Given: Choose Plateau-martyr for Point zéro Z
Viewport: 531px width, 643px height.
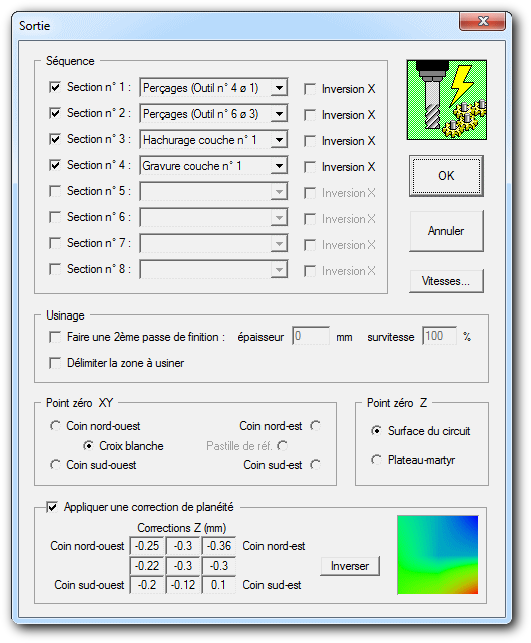Looking at the screenshot, I should tap(376, 460).
